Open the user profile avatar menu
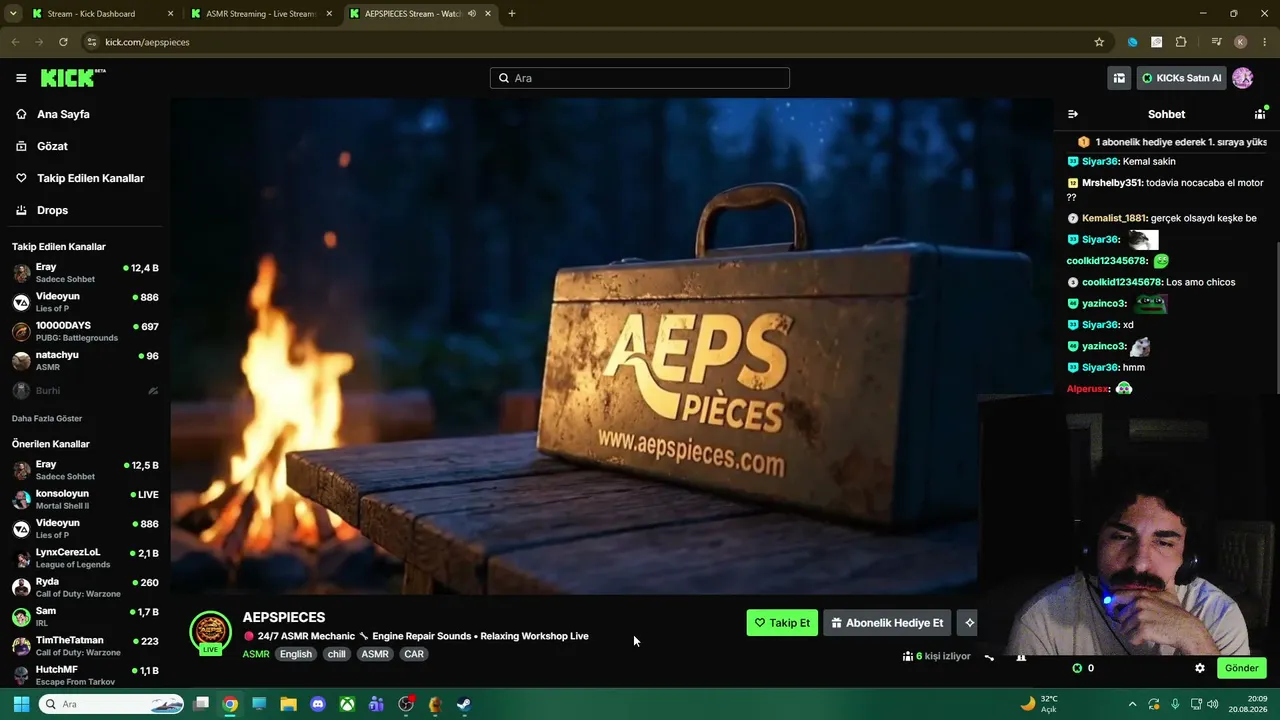Image resolution: width=1280 pixels, height=720 pixels. pyautogui.click(x=1243, y=78)
